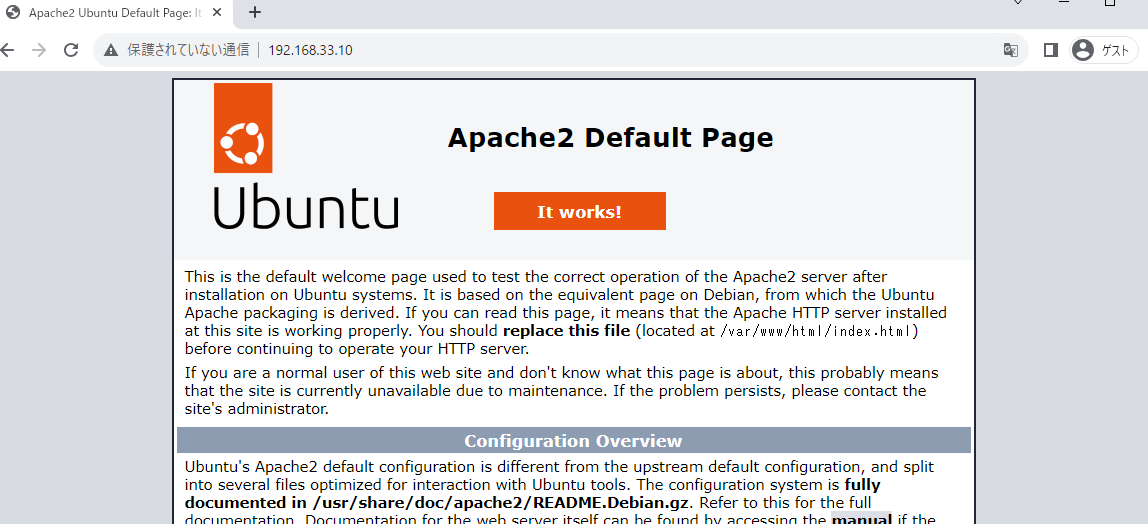Click the Ubuntu wordmark text
The image size is (1148, 524).
coord(306,207)
